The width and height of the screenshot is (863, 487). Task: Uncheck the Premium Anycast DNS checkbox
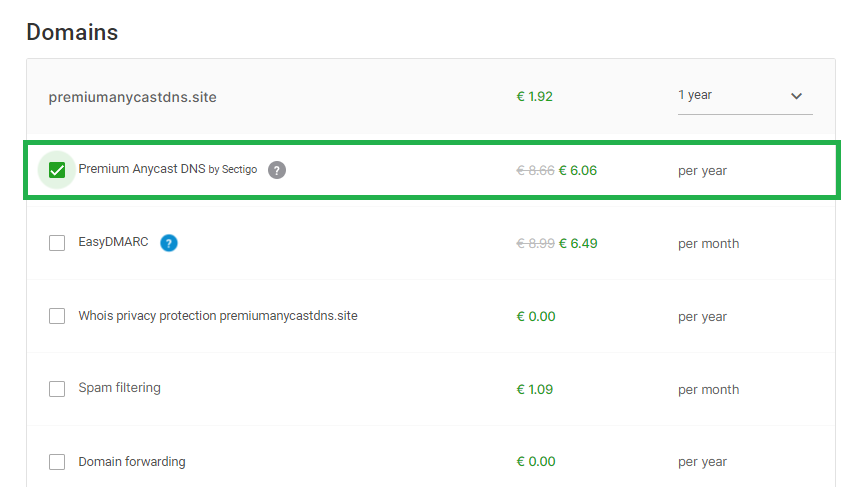57,170
